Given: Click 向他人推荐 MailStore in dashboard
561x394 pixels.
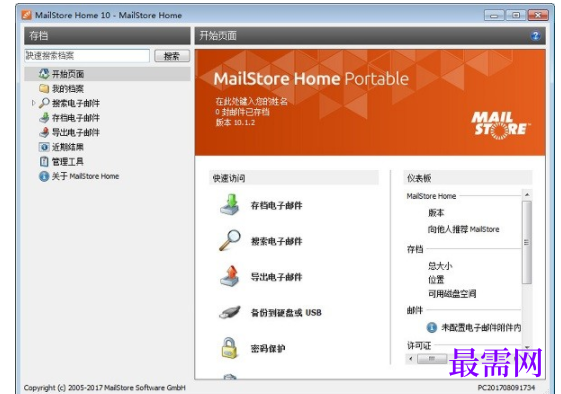Looking at the screenshot, I should 464,229.
